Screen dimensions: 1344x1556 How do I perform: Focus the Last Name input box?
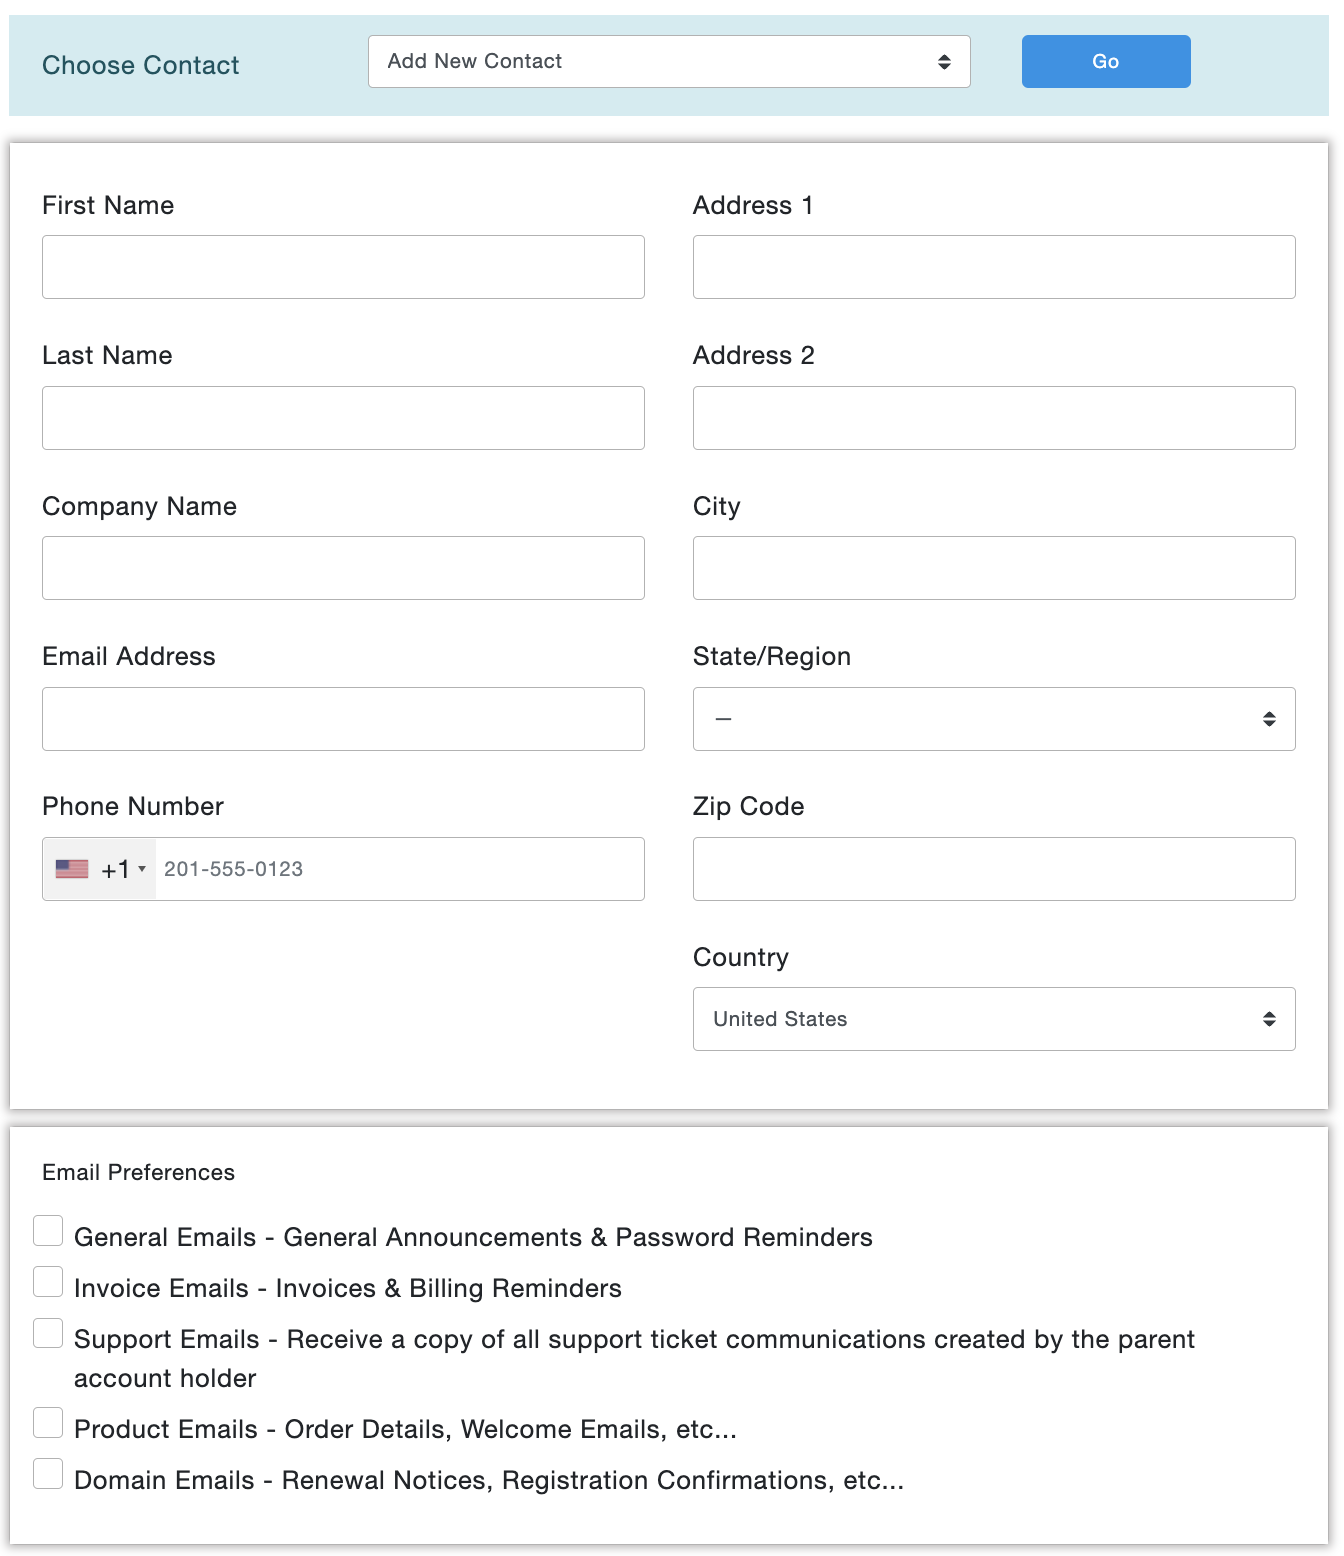[x=343, y=418]
